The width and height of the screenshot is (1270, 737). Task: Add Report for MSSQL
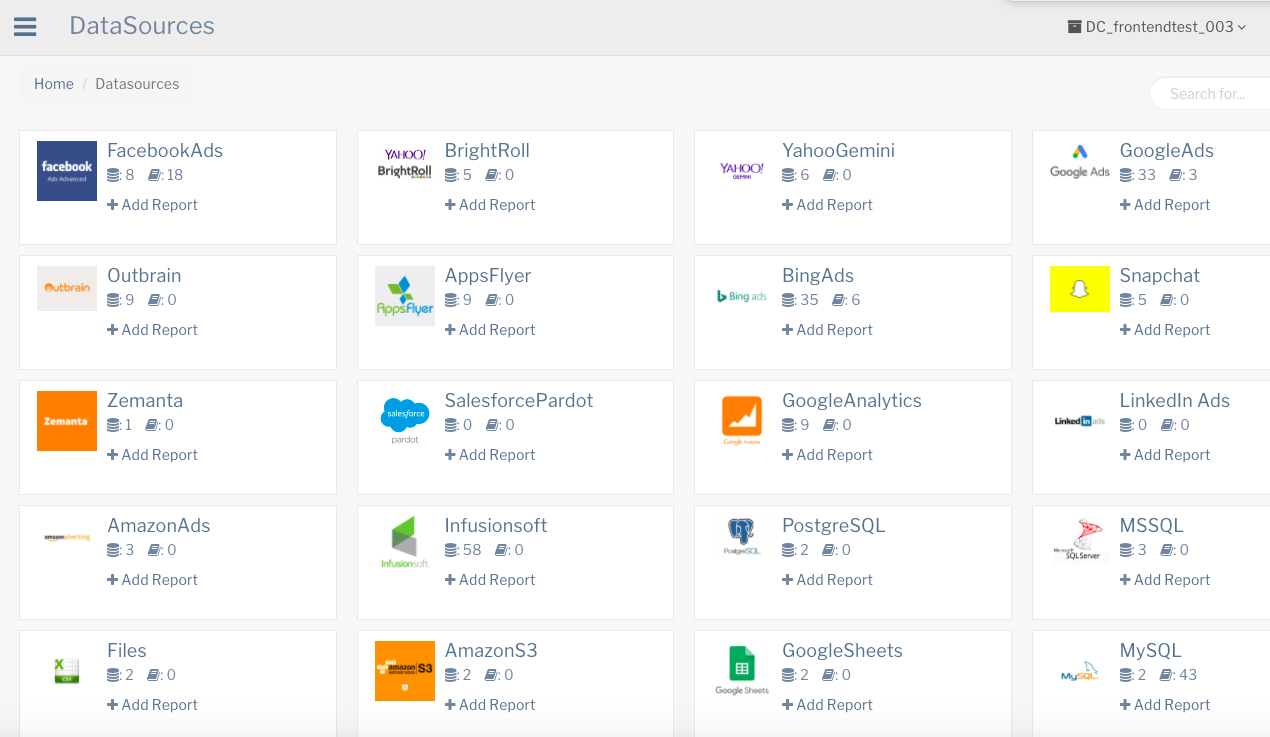(1165, 580)
